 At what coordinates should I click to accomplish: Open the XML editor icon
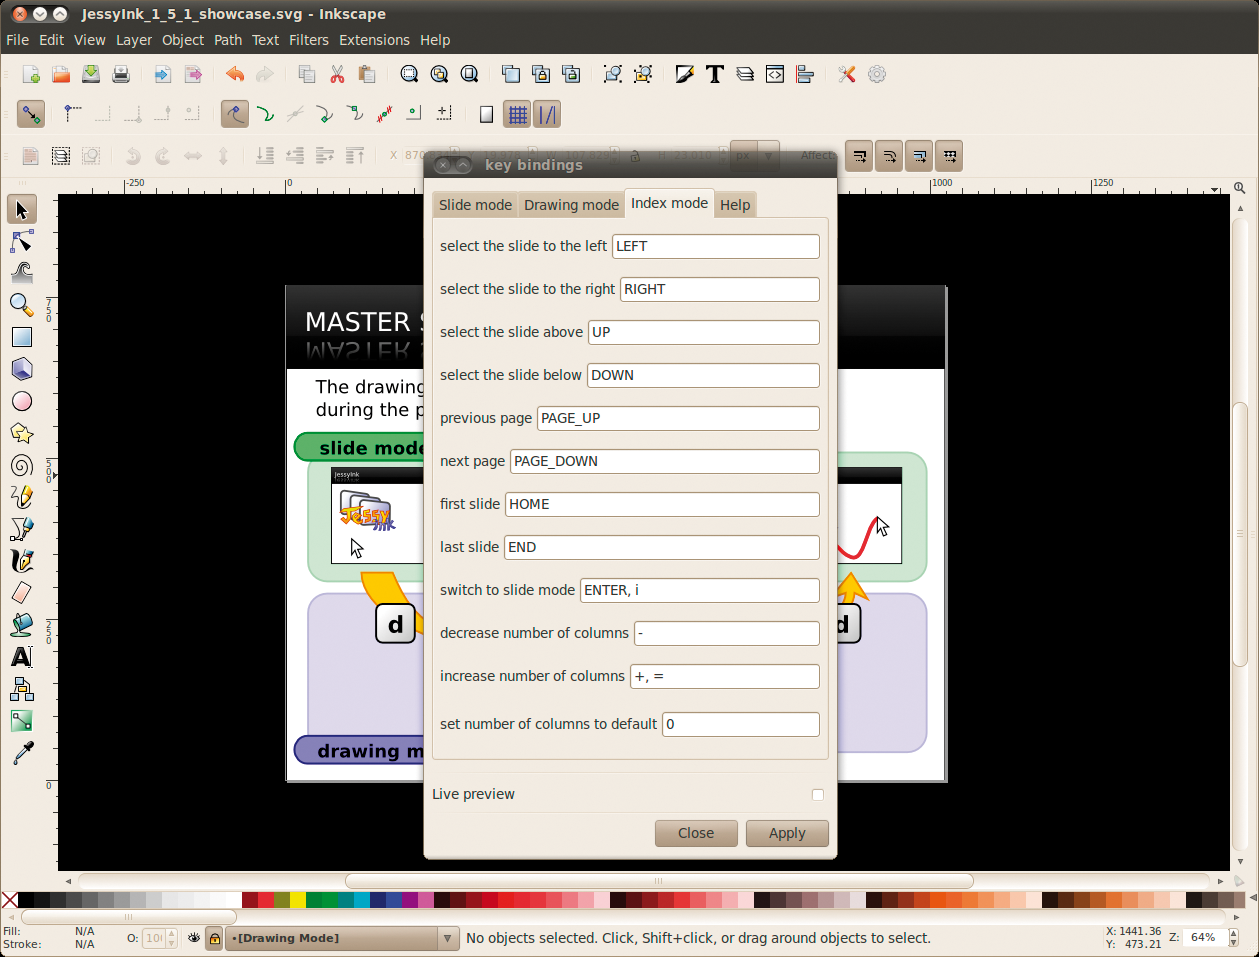[x=775, y=74]
